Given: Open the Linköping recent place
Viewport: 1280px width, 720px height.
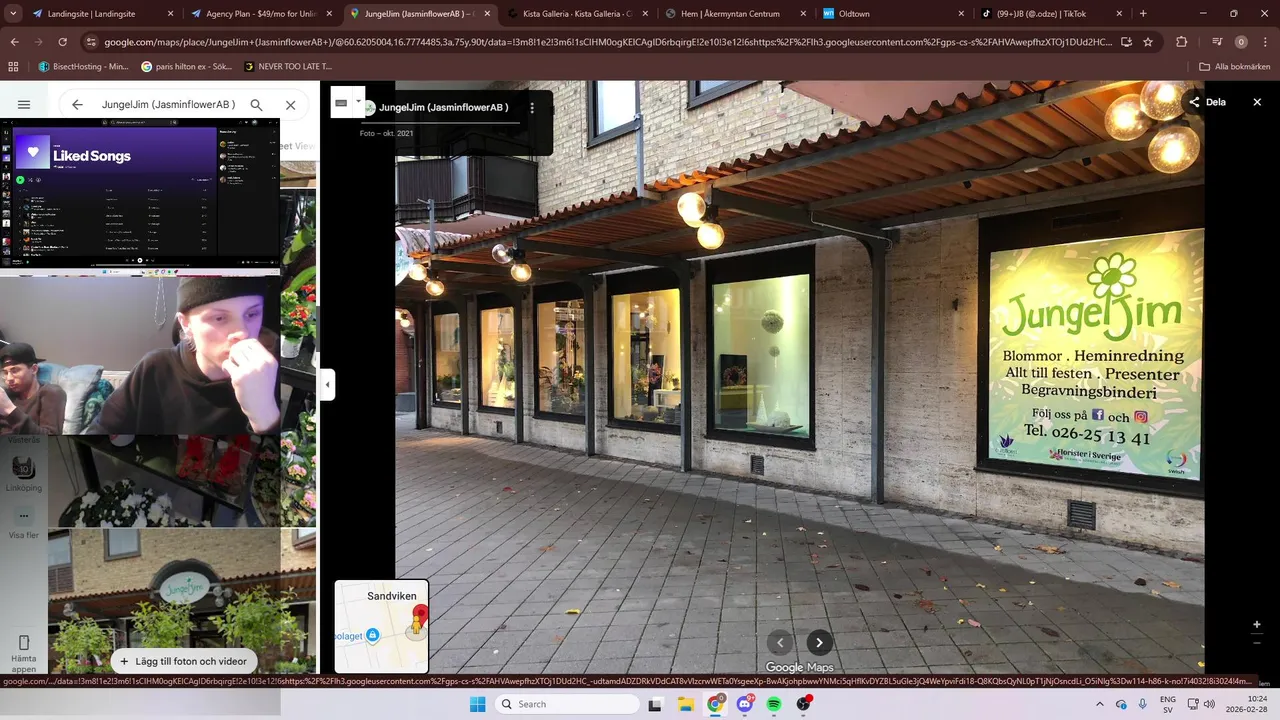Looking at the screenshot, I should pos(24,474).
